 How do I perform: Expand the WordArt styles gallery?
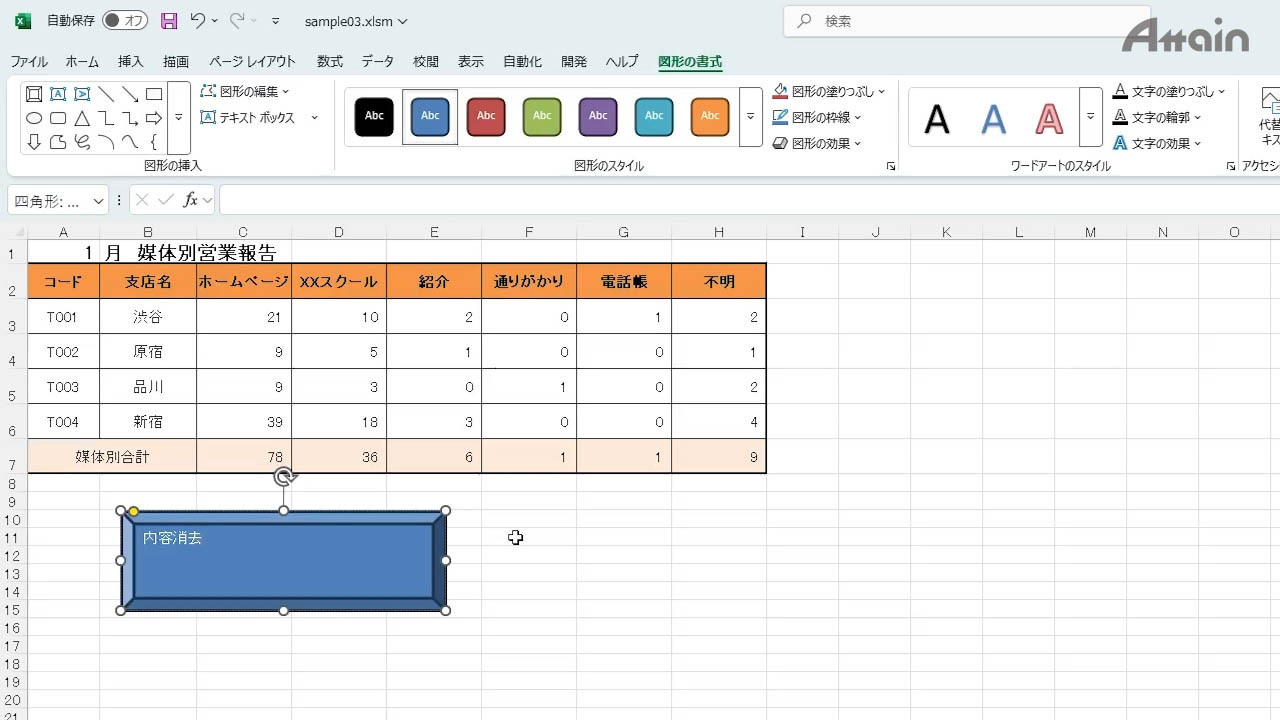1090,117
